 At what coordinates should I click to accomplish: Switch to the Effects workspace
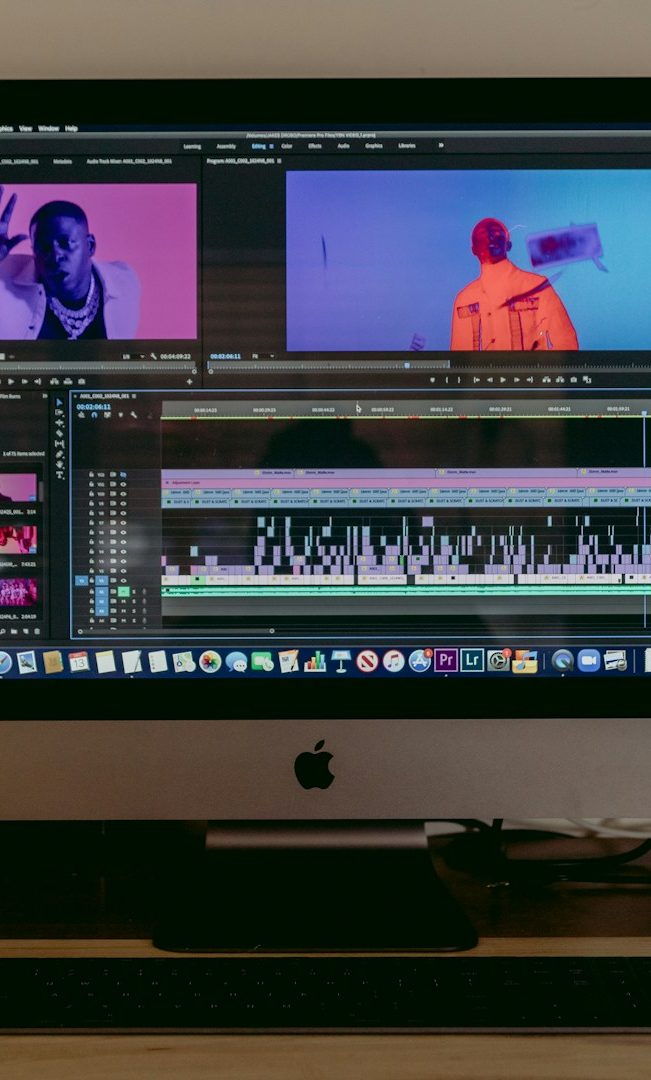click(x=315, y=146)
